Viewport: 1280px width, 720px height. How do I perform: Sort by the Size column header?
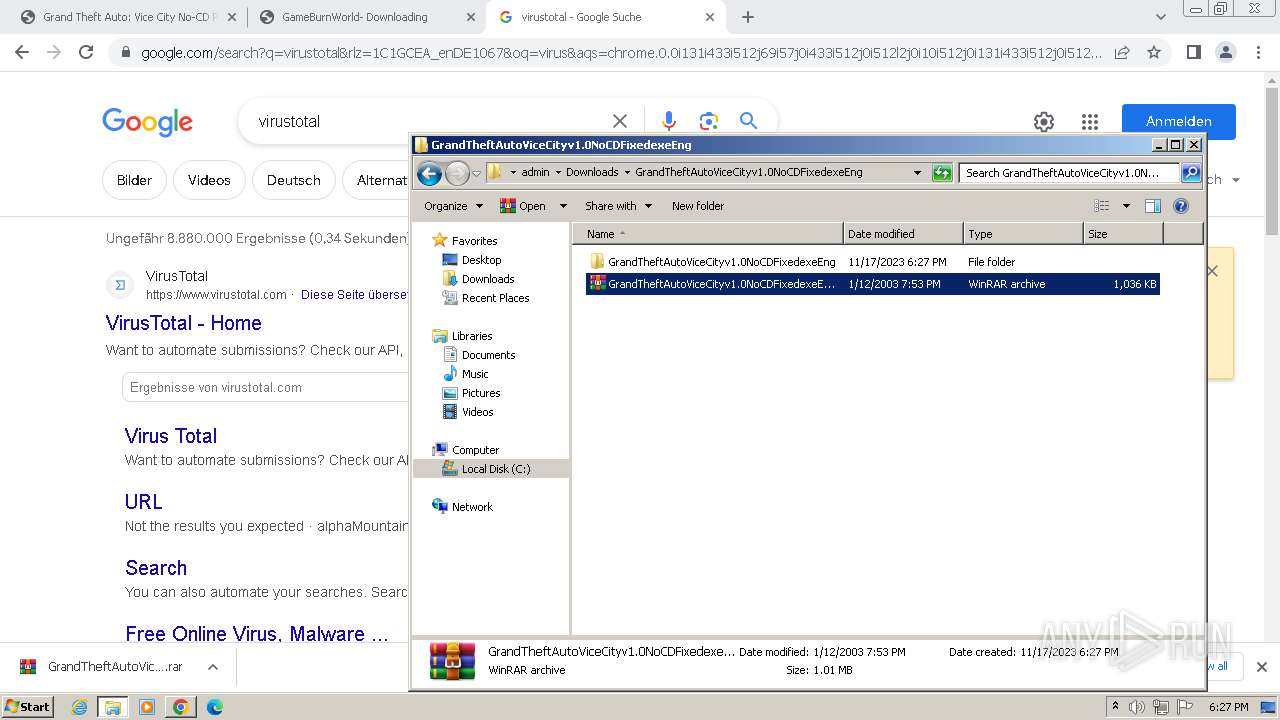point(1123,234)
